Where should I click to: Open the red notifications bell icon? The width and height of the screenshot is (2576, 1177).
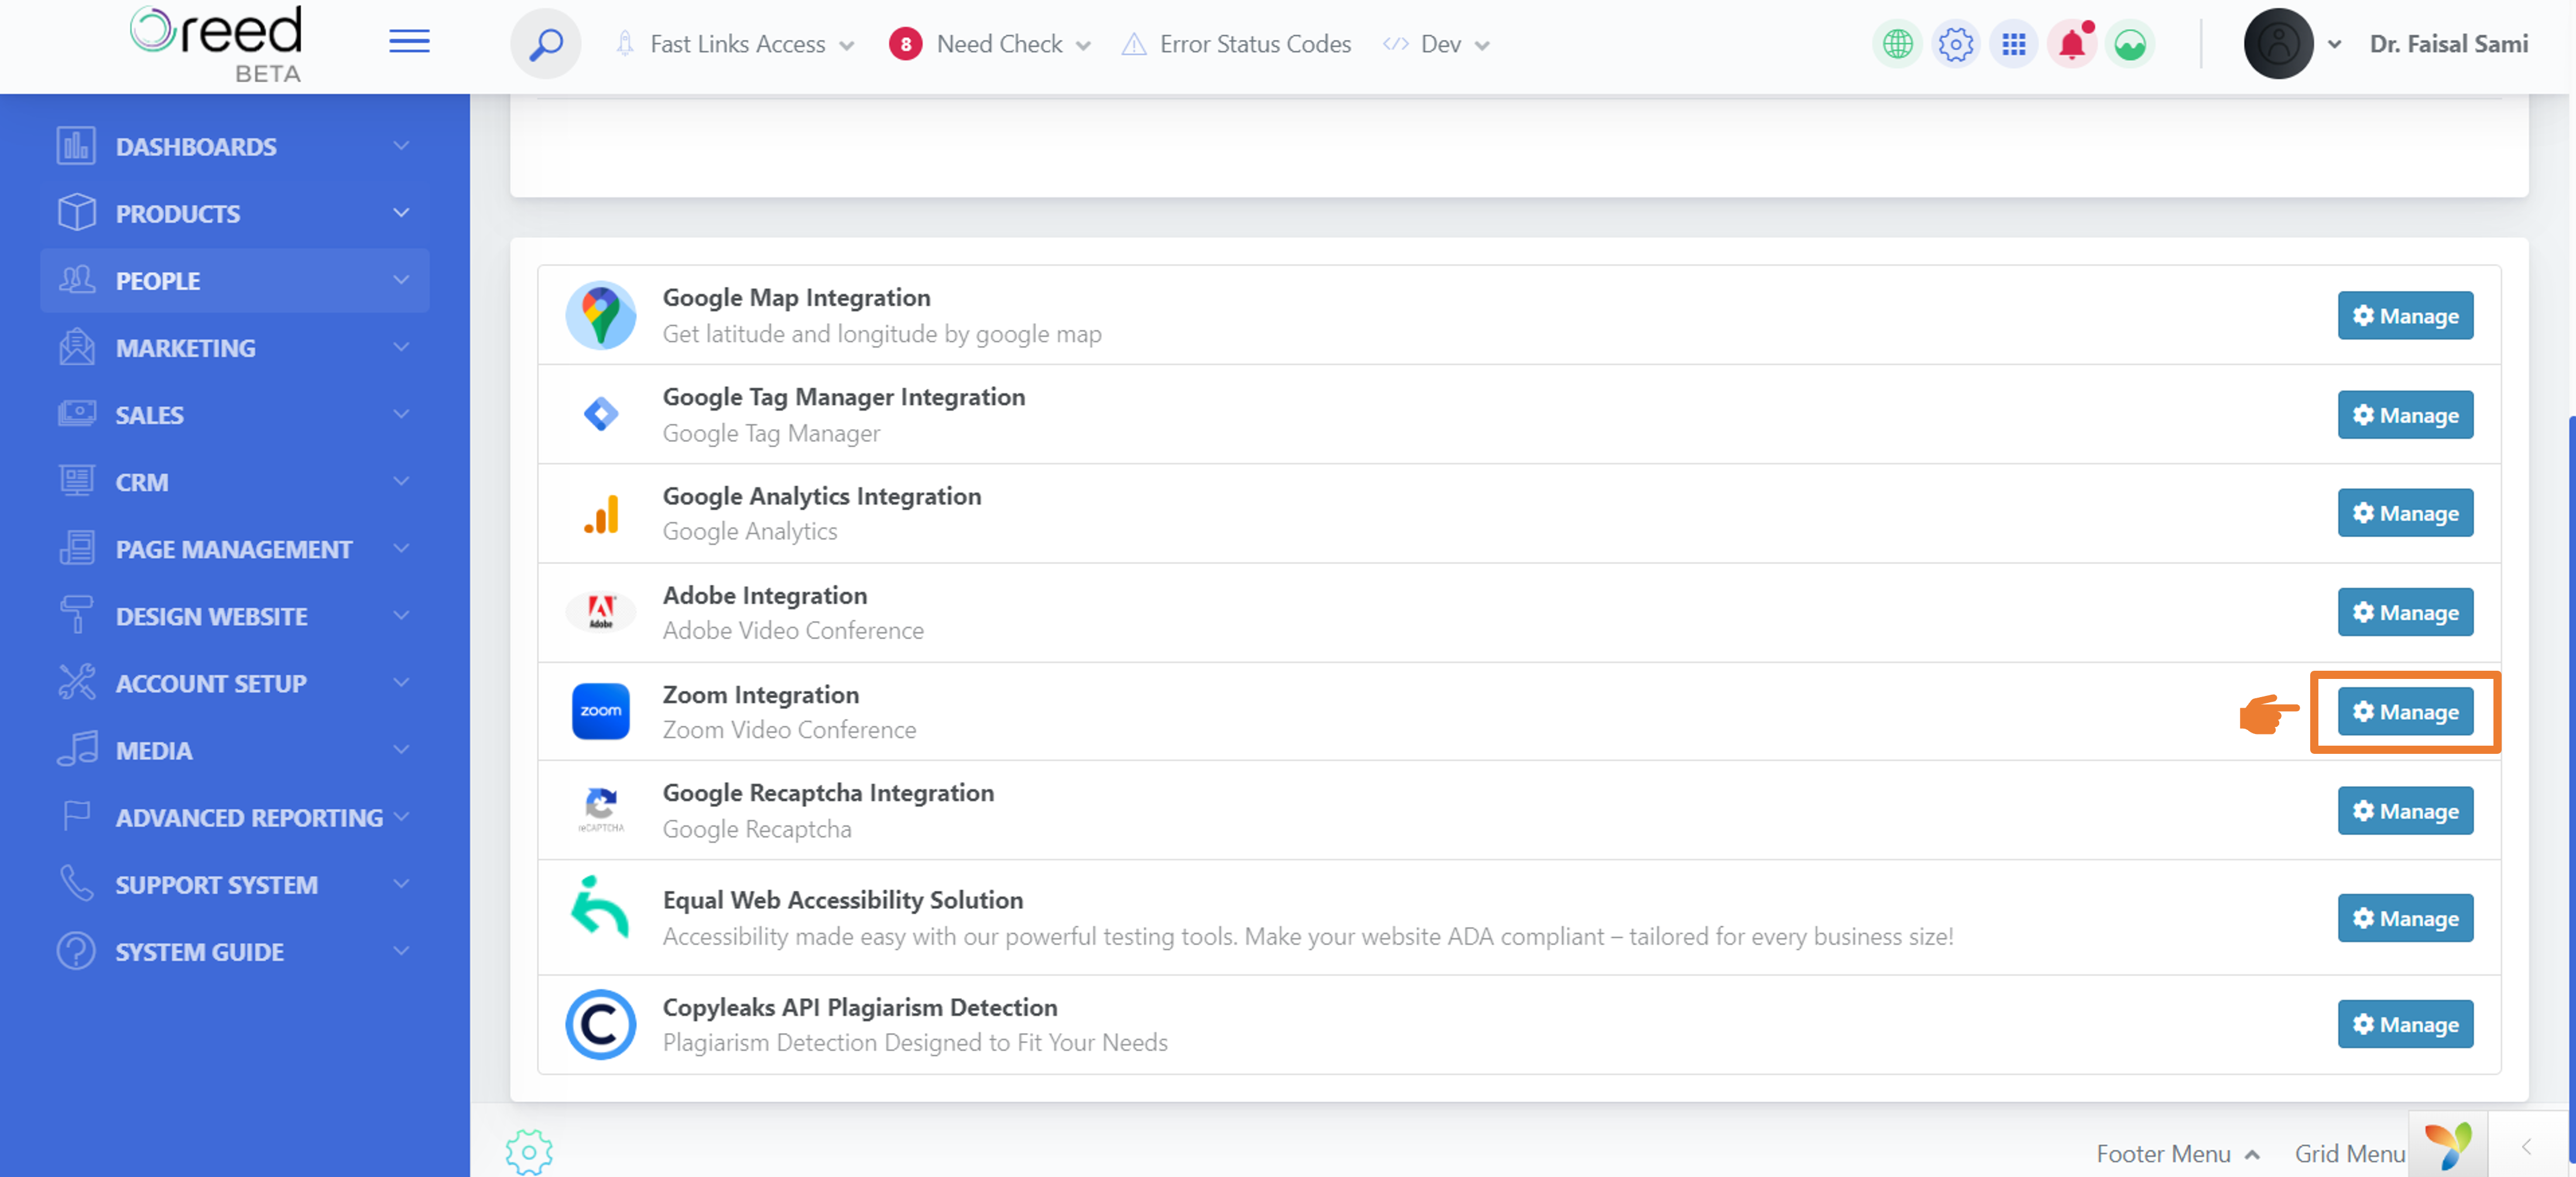2072,44
